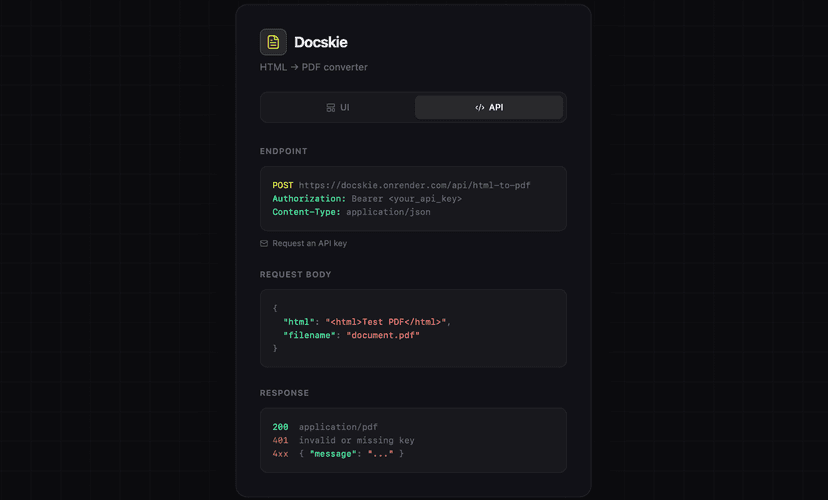Click the "message" key in response block
Viewport: 828px width, 500px height.
pos(333,454)
